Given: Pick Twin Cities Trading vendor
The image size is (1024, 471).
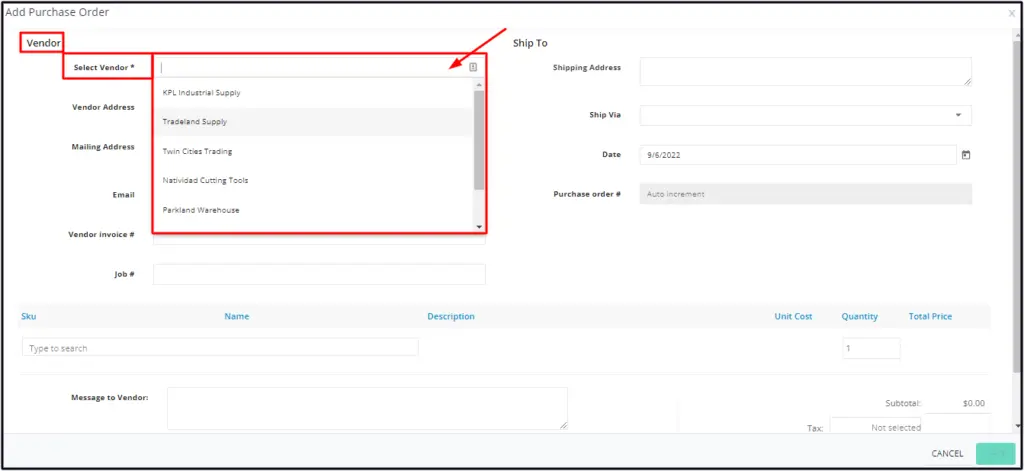Looking at the screenshot, I should 313,151.
